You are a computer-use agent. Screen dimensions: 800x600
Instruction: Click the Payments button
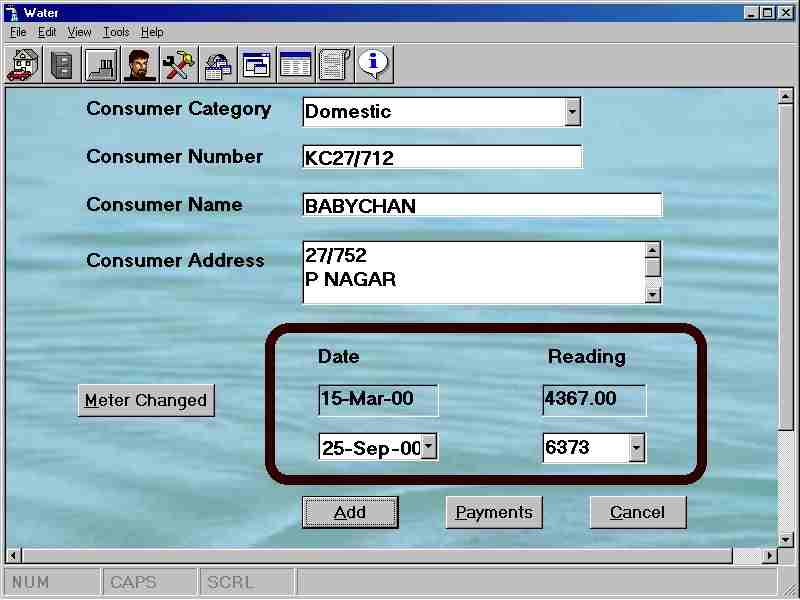tap(494, 512)
